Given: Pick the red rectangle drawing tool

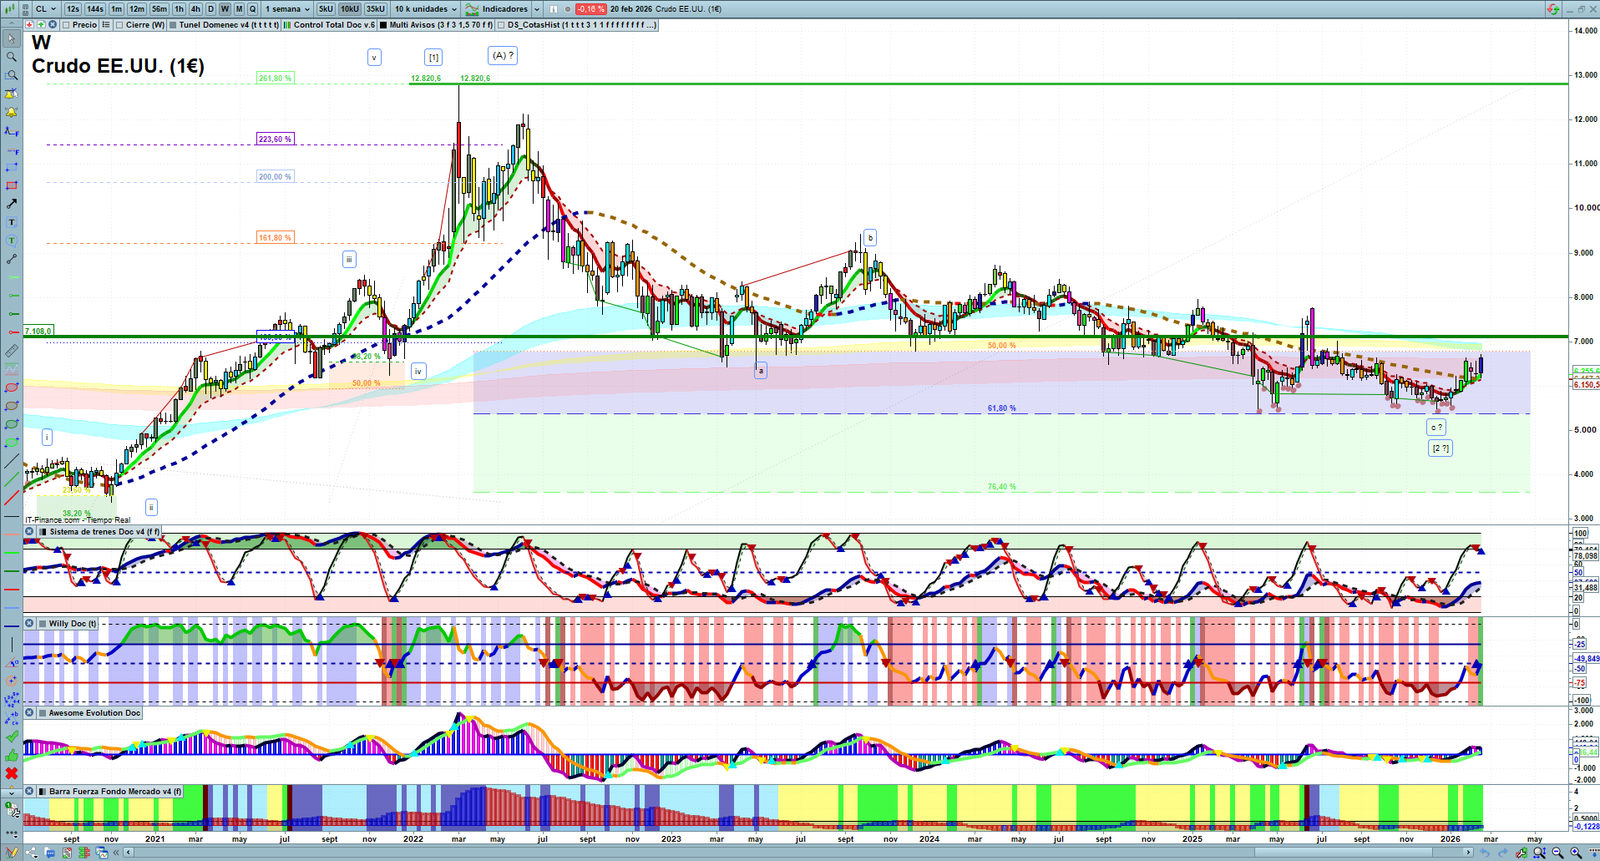Looking at the screenshot, I should 11,186.
